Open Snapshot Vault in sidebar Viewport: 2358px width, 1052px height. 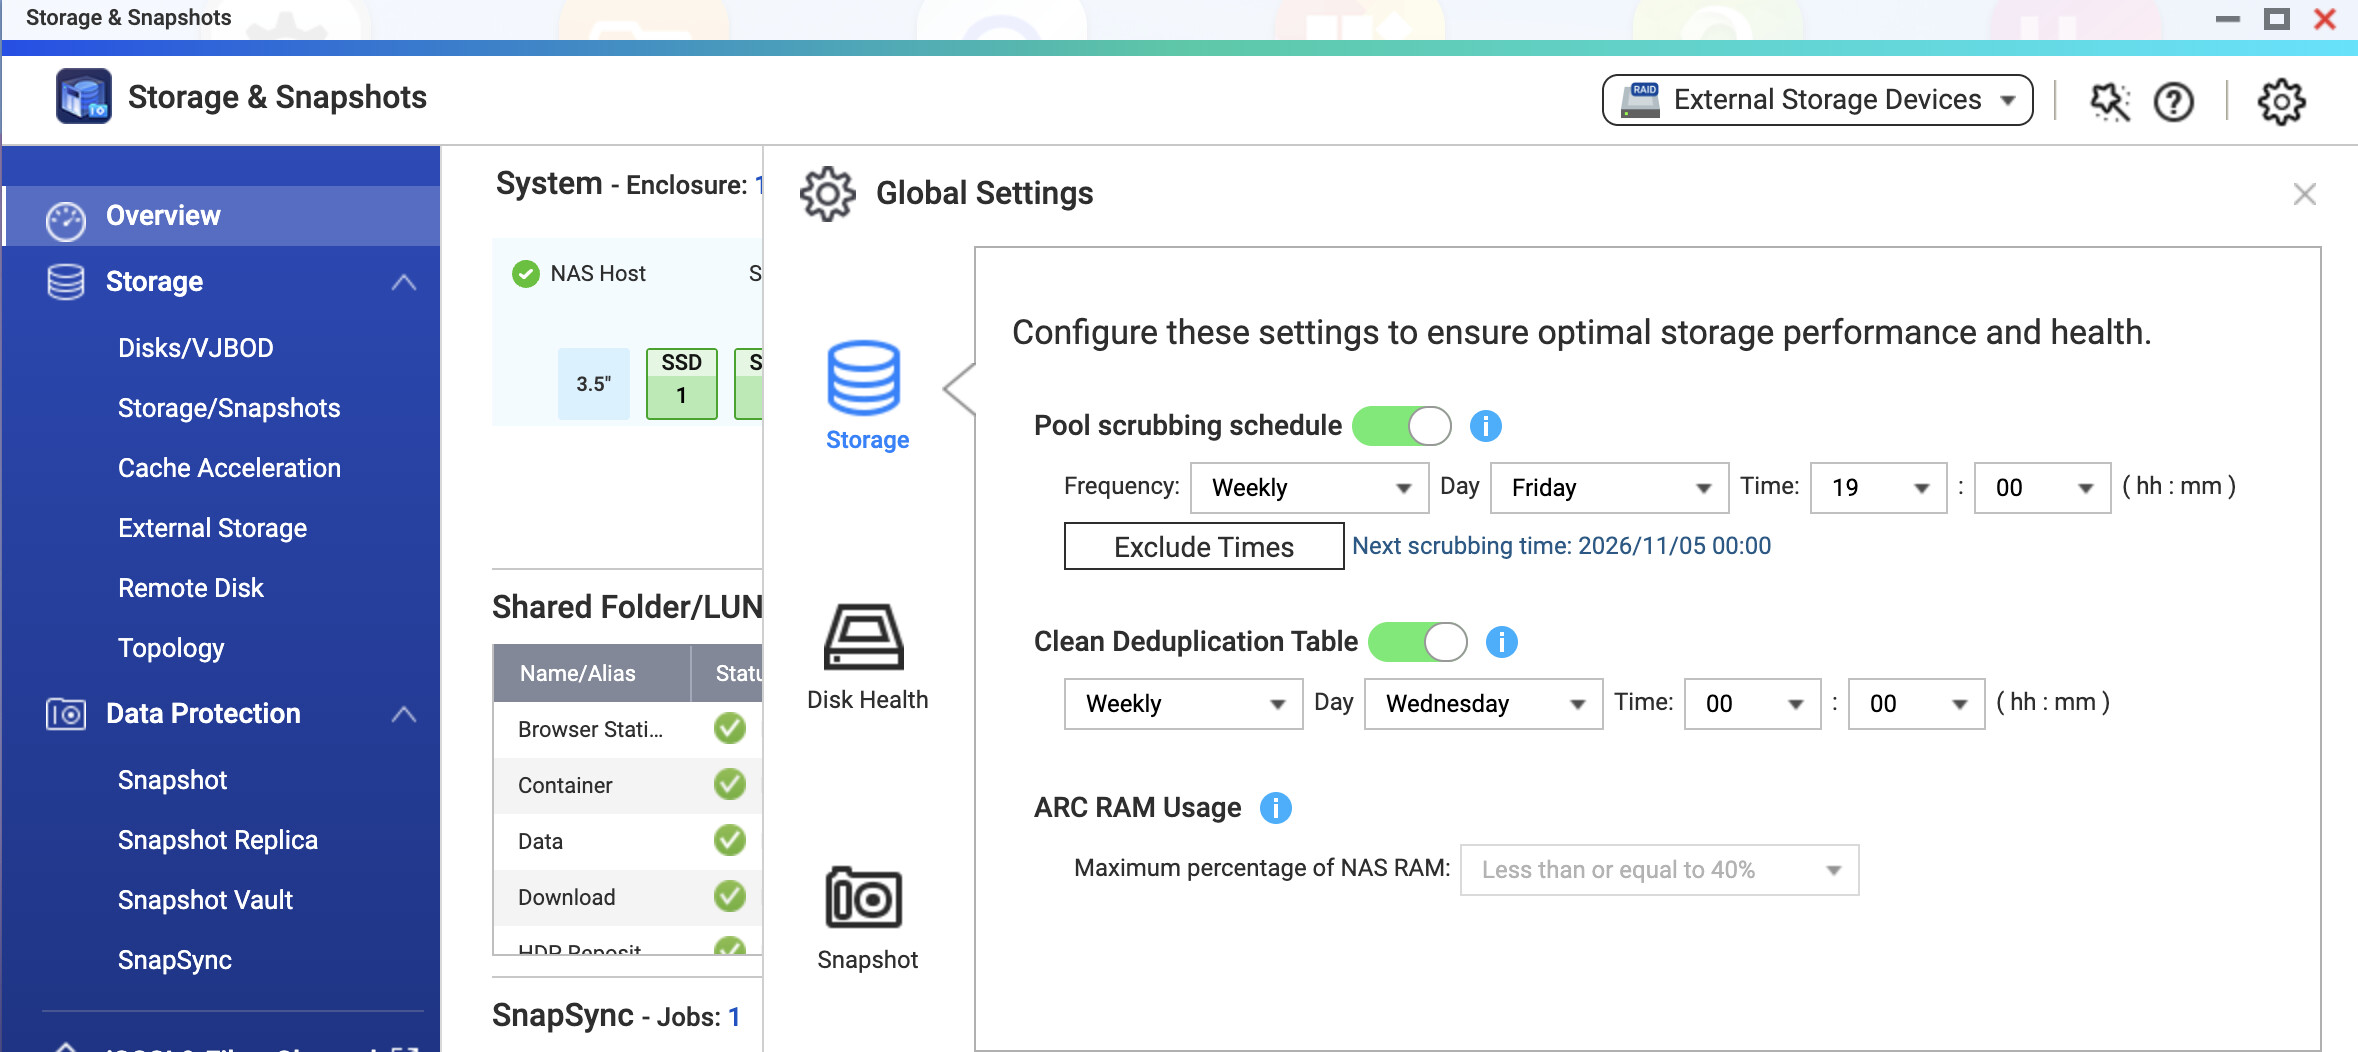coord(205,900)
